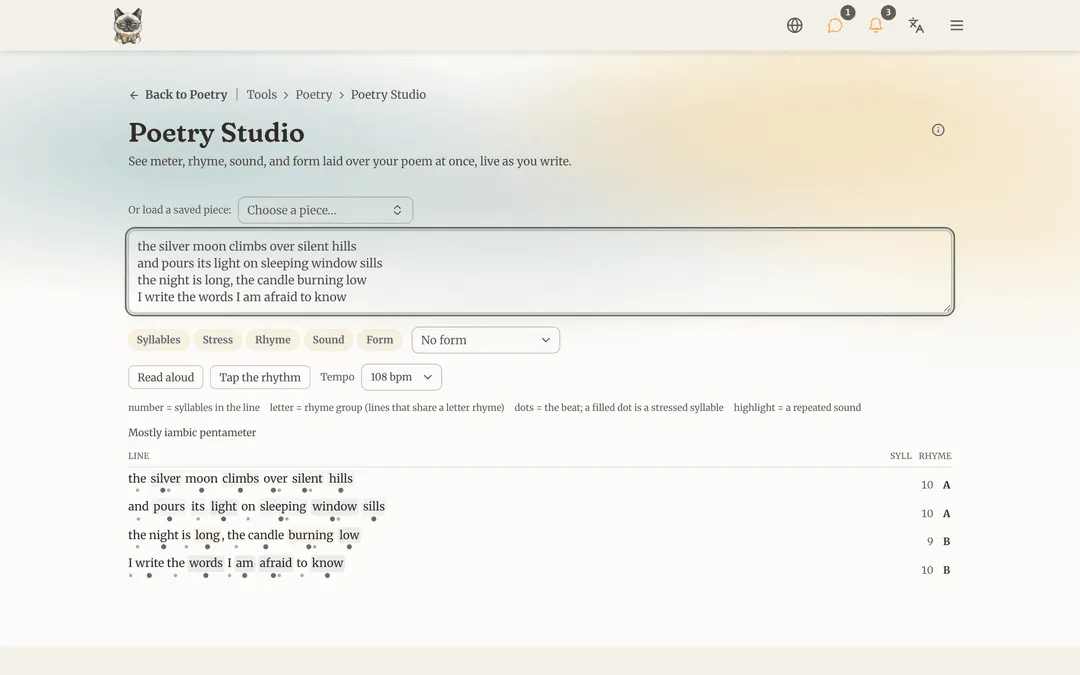
Task: Open chat messages icon with badge 1
Action: pos(835,25)
